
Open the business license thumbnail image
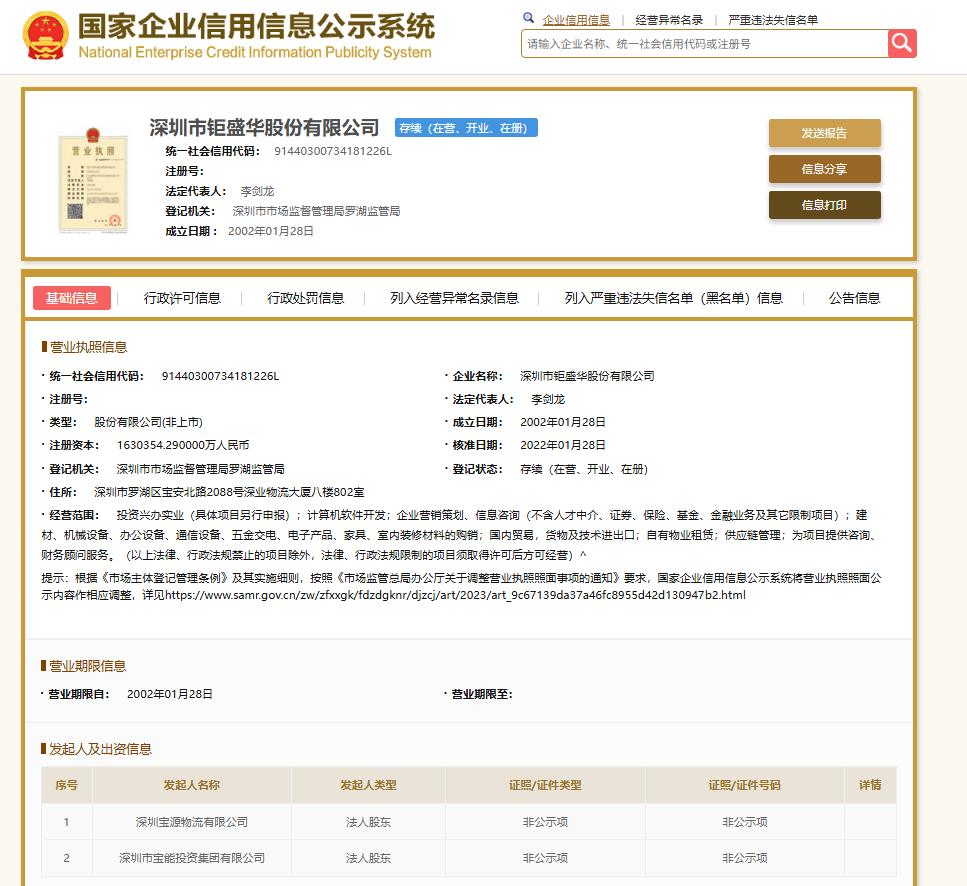point(93,180)
